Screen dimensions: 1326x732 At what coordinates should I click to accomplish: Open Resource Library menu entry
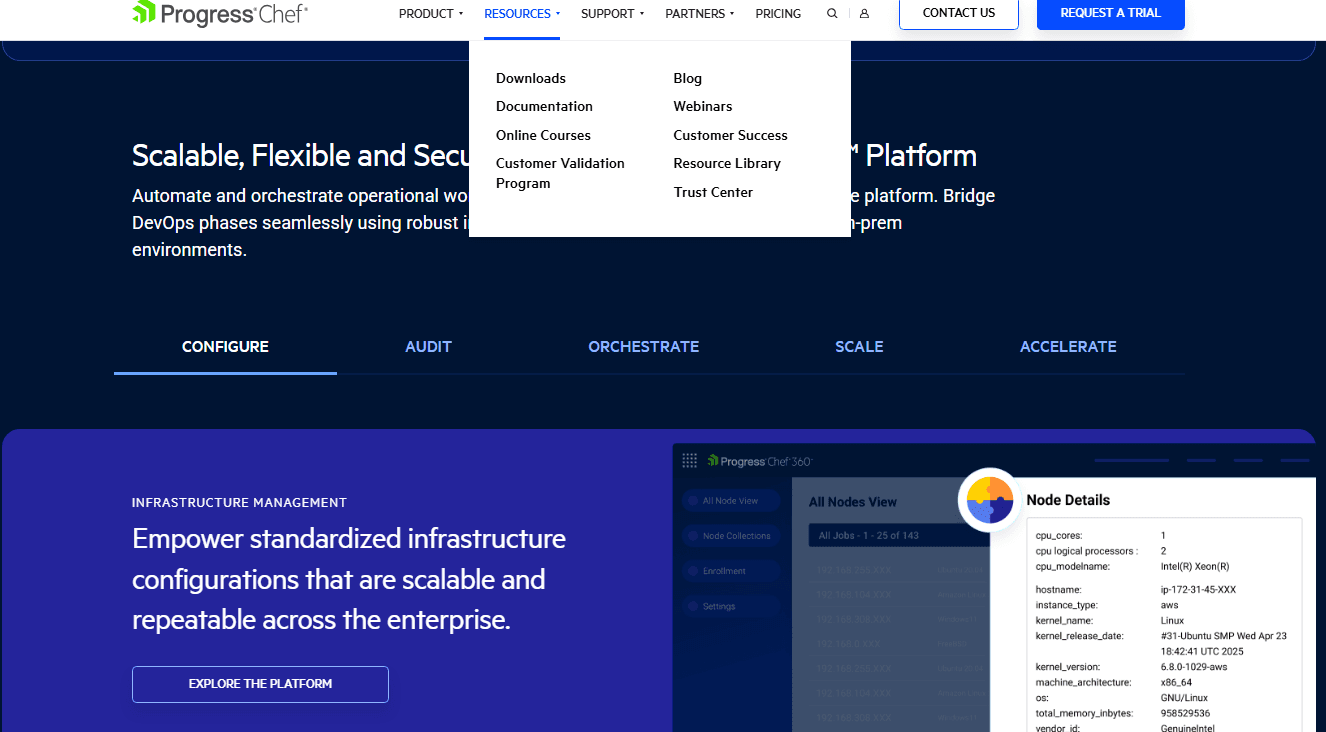pyautogui.click(x=727, y=163)
